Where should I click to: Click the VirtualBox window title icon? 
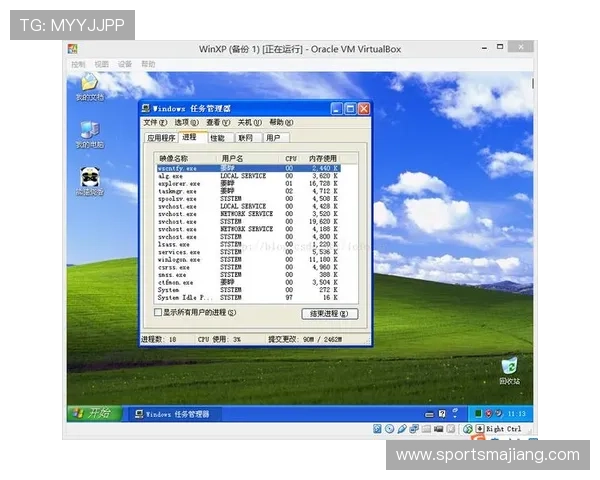73,49
